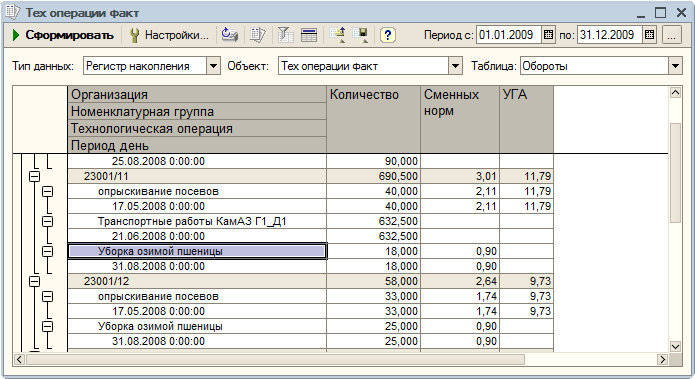
Task: Maximize the Тех операции факт window
Action: pyautogui.click(x=660, y=13)
